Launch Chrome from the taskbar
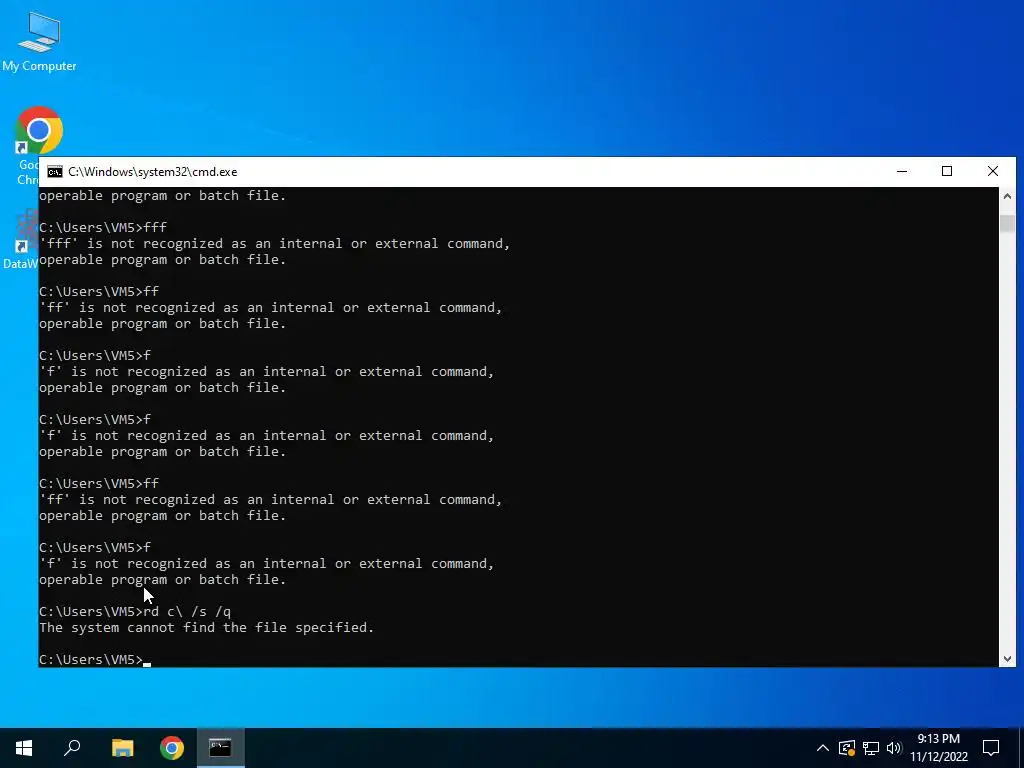This screenshot has width=1024, height=768. coord(172,748)
